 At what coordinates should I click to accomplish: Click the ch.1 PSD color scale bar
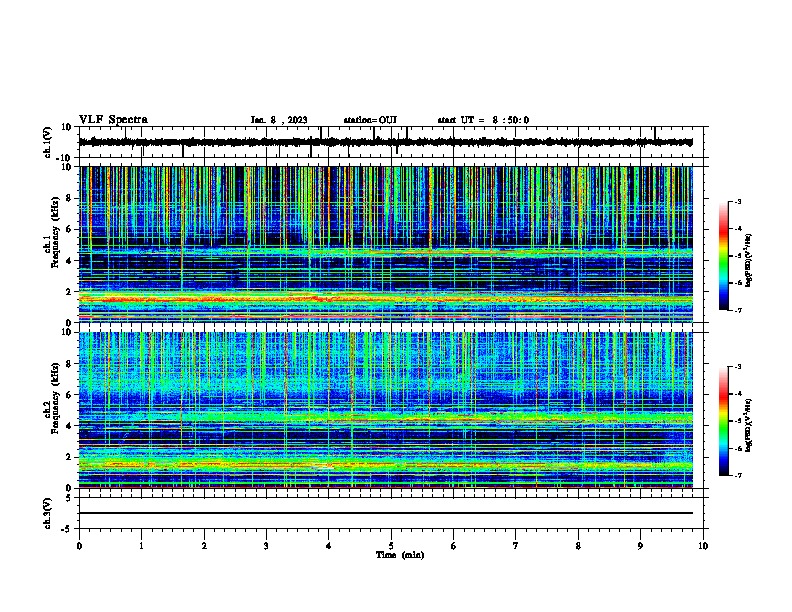click(723, 256)
